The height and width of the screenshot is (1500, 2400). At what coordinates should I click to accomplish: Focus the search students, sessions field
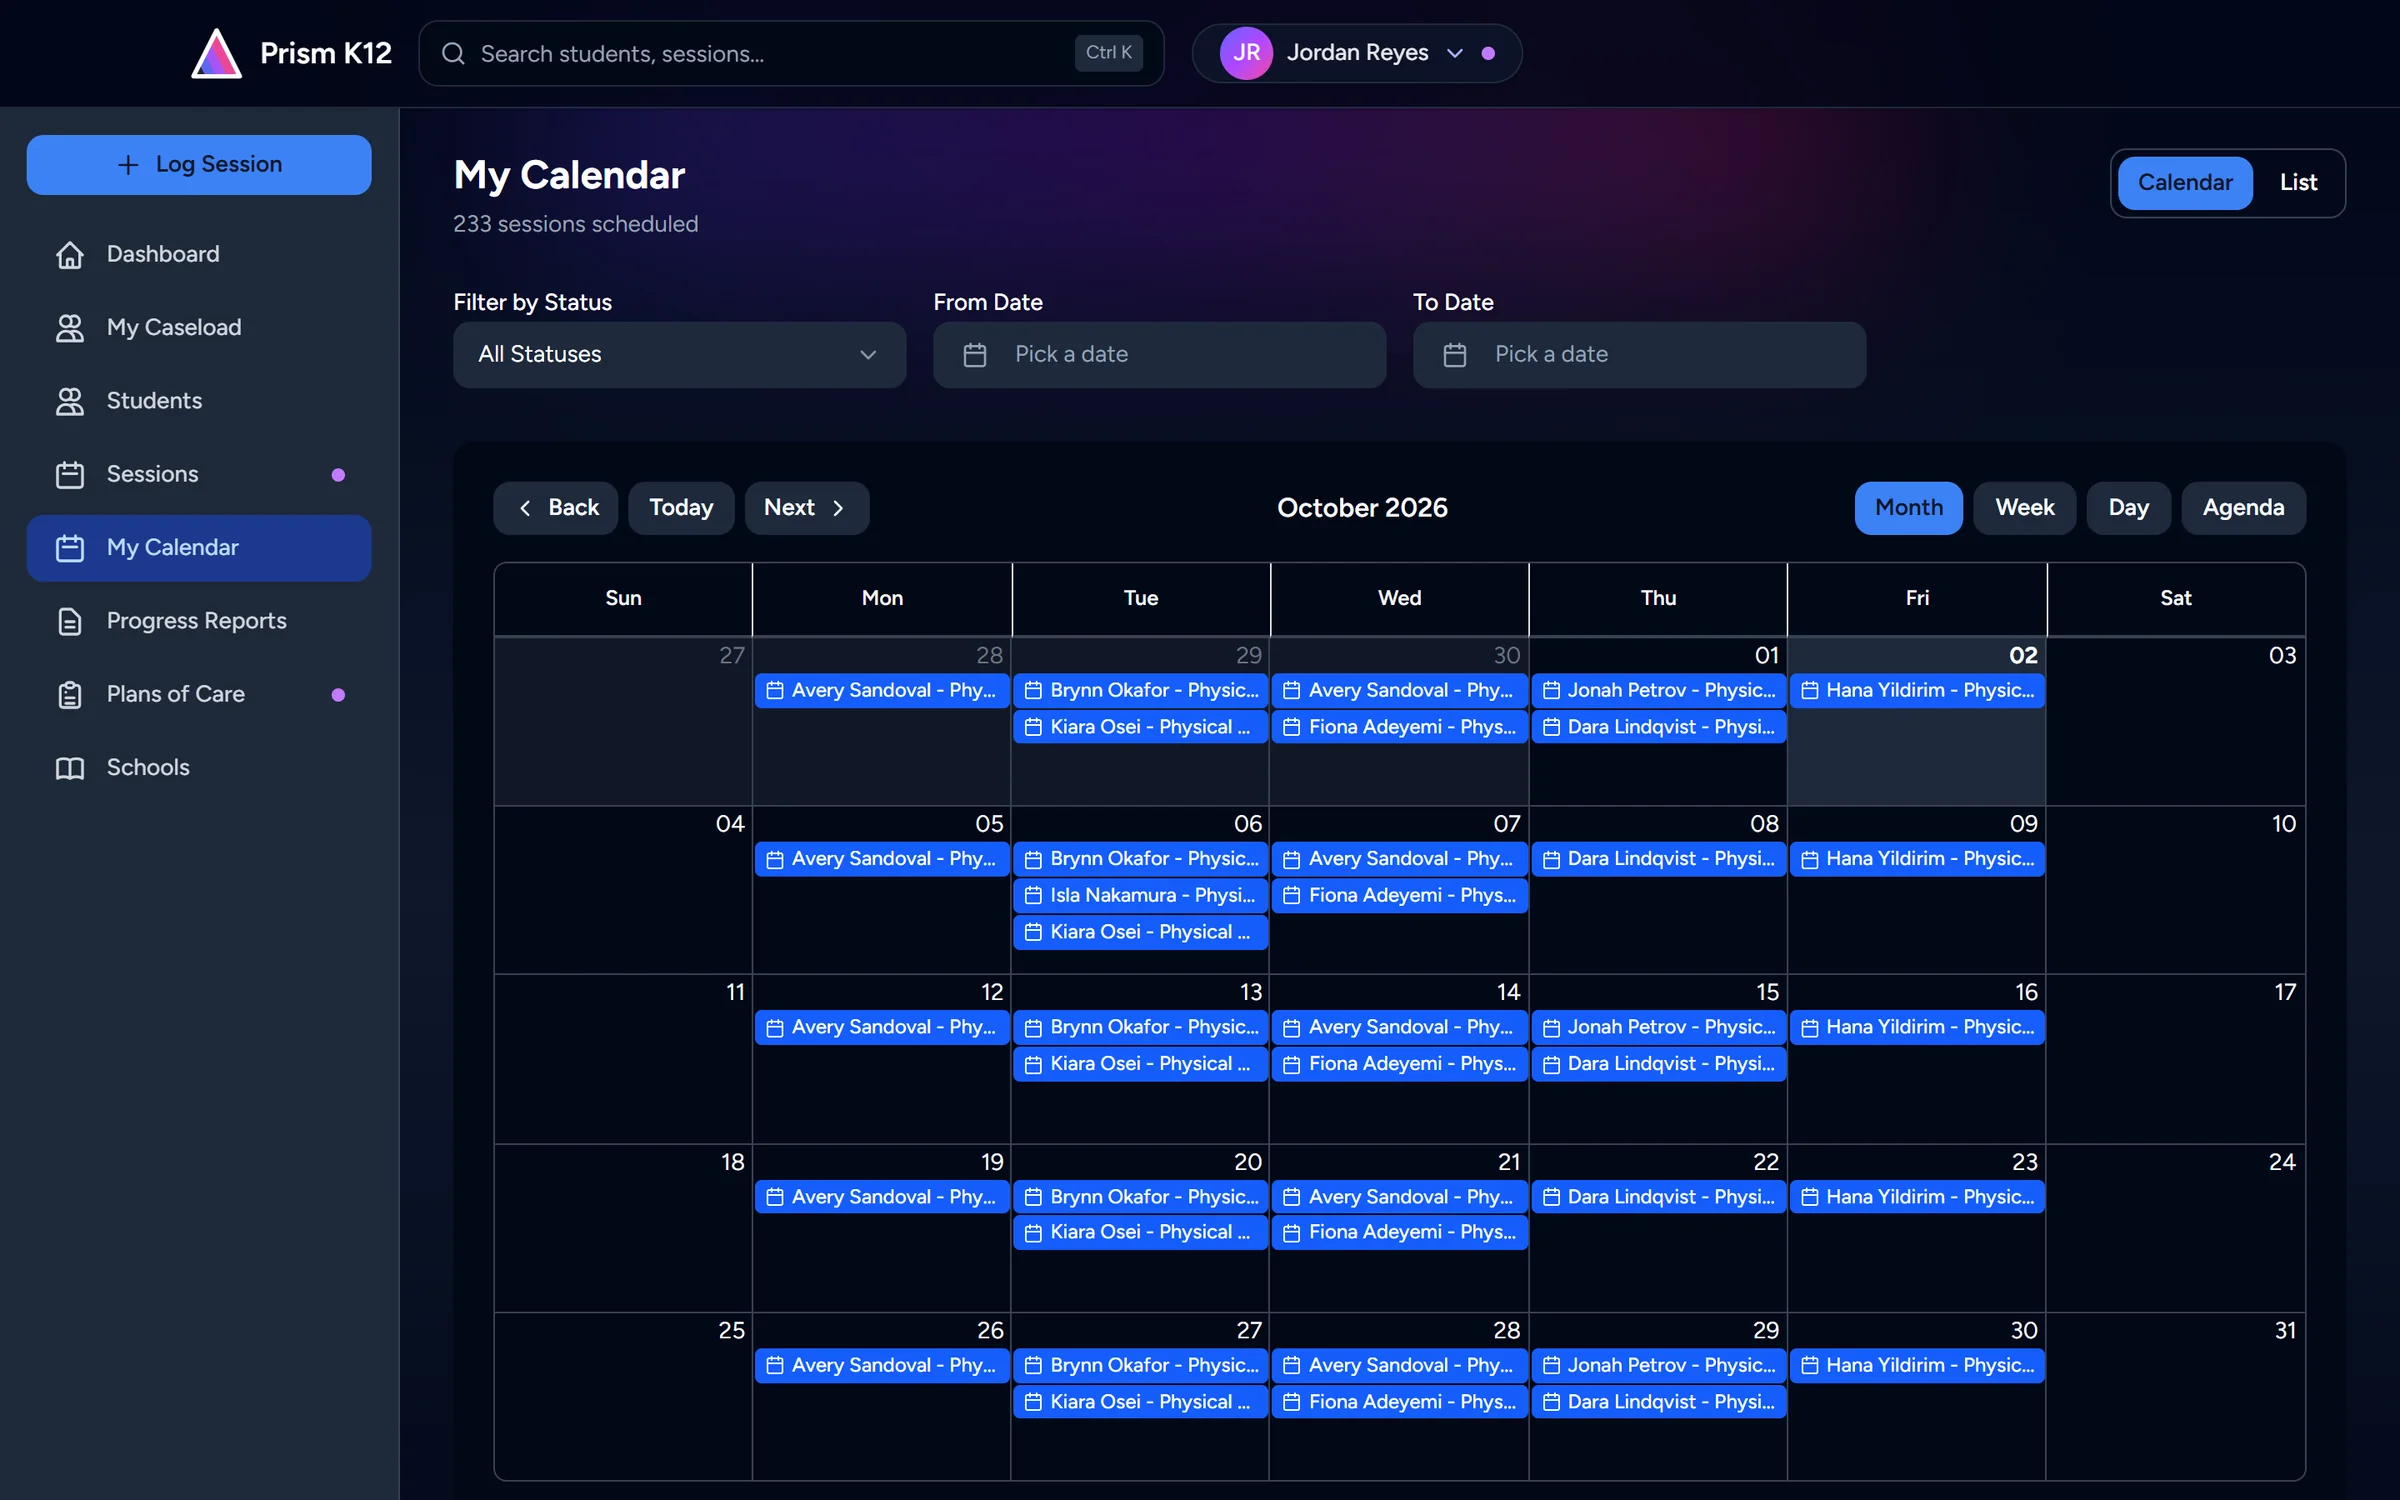(x=790, y=53)
